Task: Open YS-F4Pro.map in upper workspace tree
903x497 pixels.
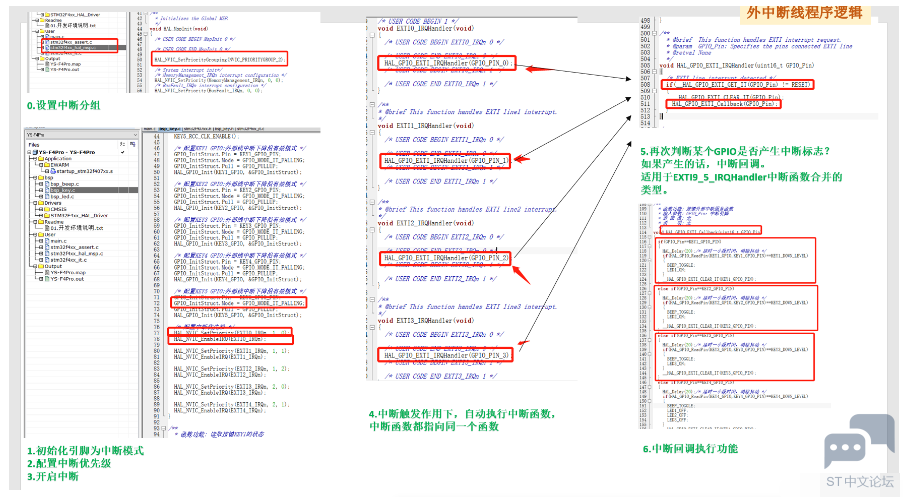Action: tap(66, 64)
